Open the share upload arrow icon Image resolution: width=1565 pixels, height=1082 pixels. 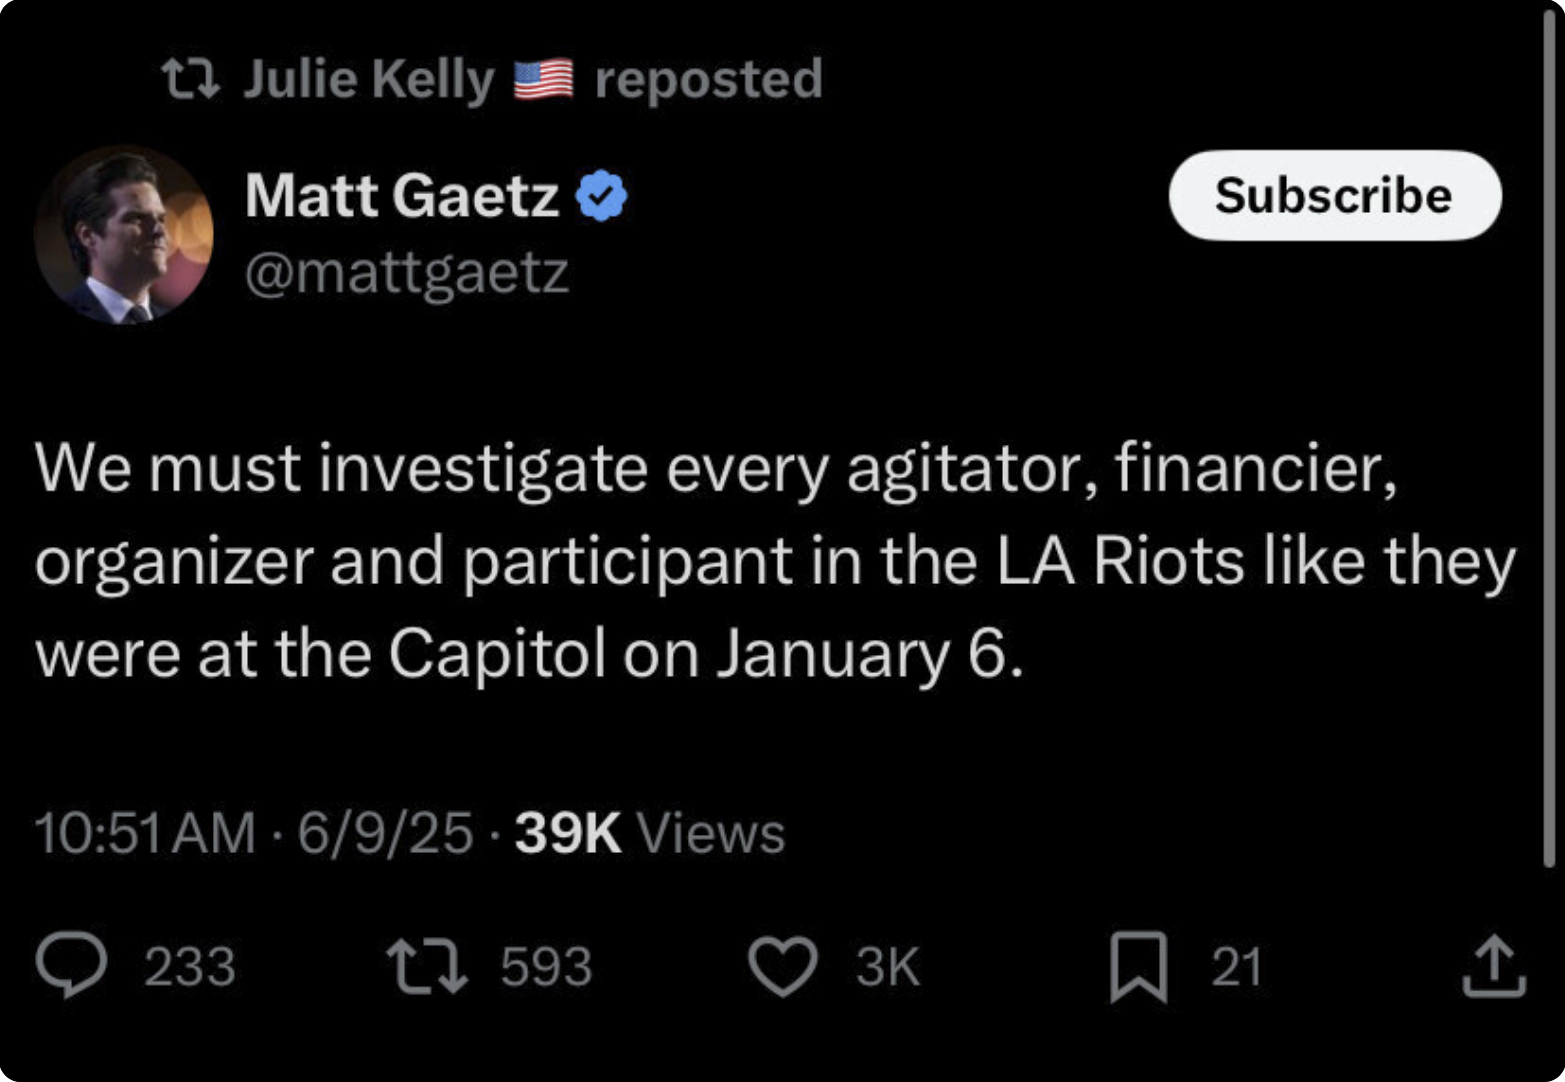point(1494,966)
